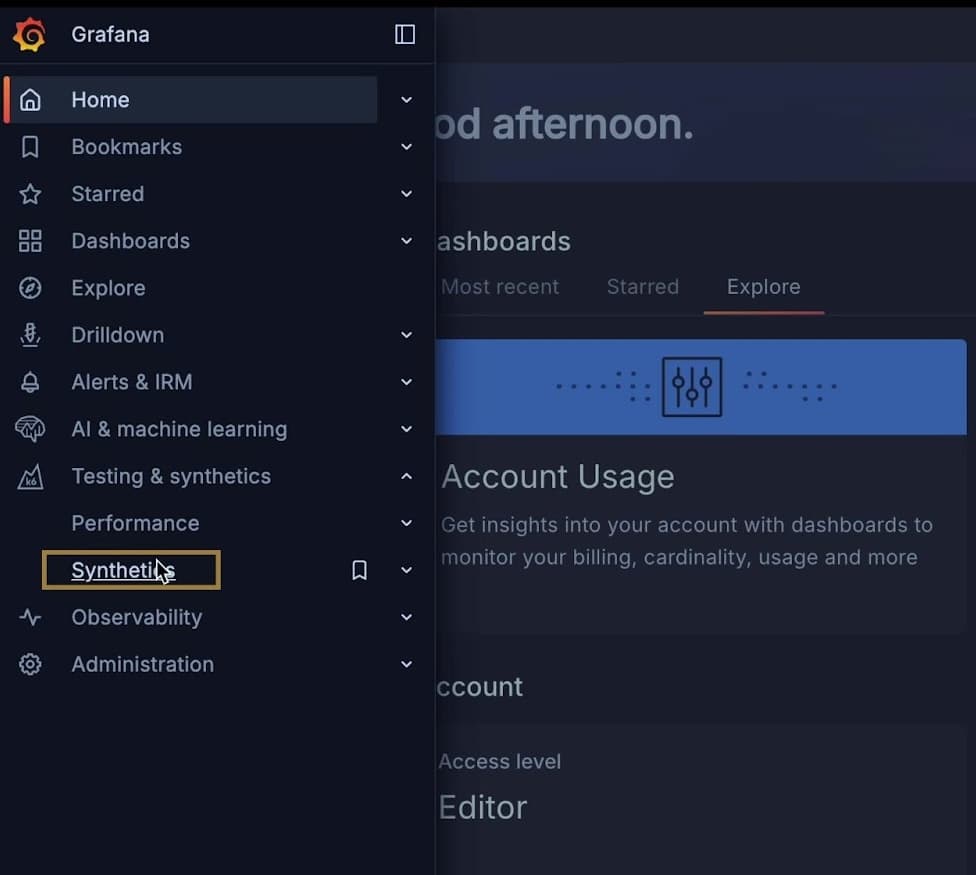The image size is (976, 875).
Task: Open the Account Usage card title
Action: (x=558, y=477)
